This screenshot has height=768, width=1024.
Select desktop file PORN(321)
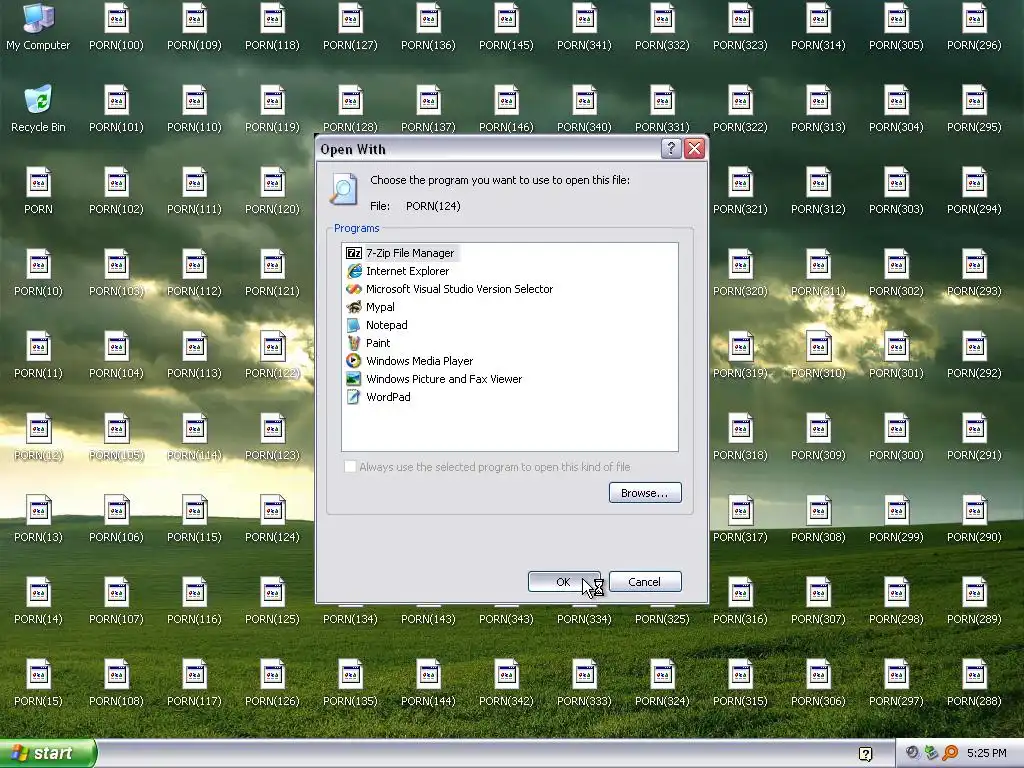(740, 191)
